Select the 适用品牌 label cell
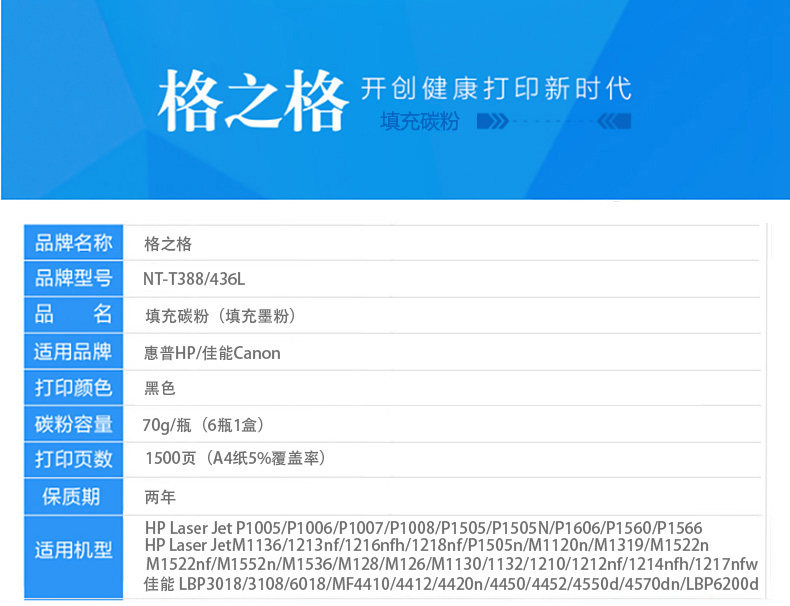Image resolution: width=790 pixels, height=606 pixels. [74, 352]
